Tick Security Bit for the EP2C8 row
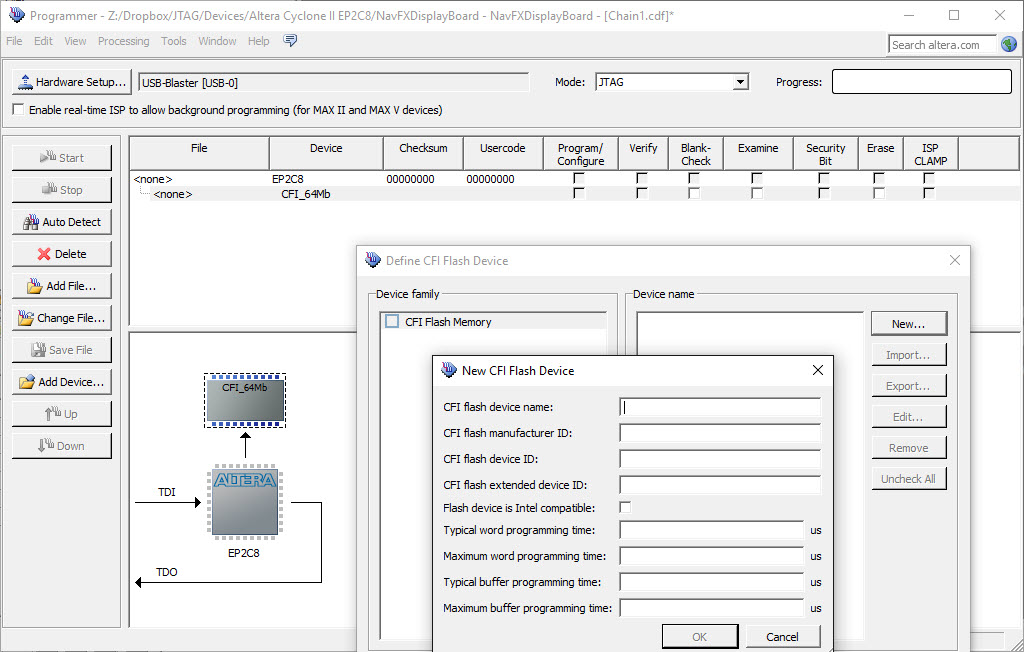1024x652 pixels. pyautogui.click(x=824, y=178)
